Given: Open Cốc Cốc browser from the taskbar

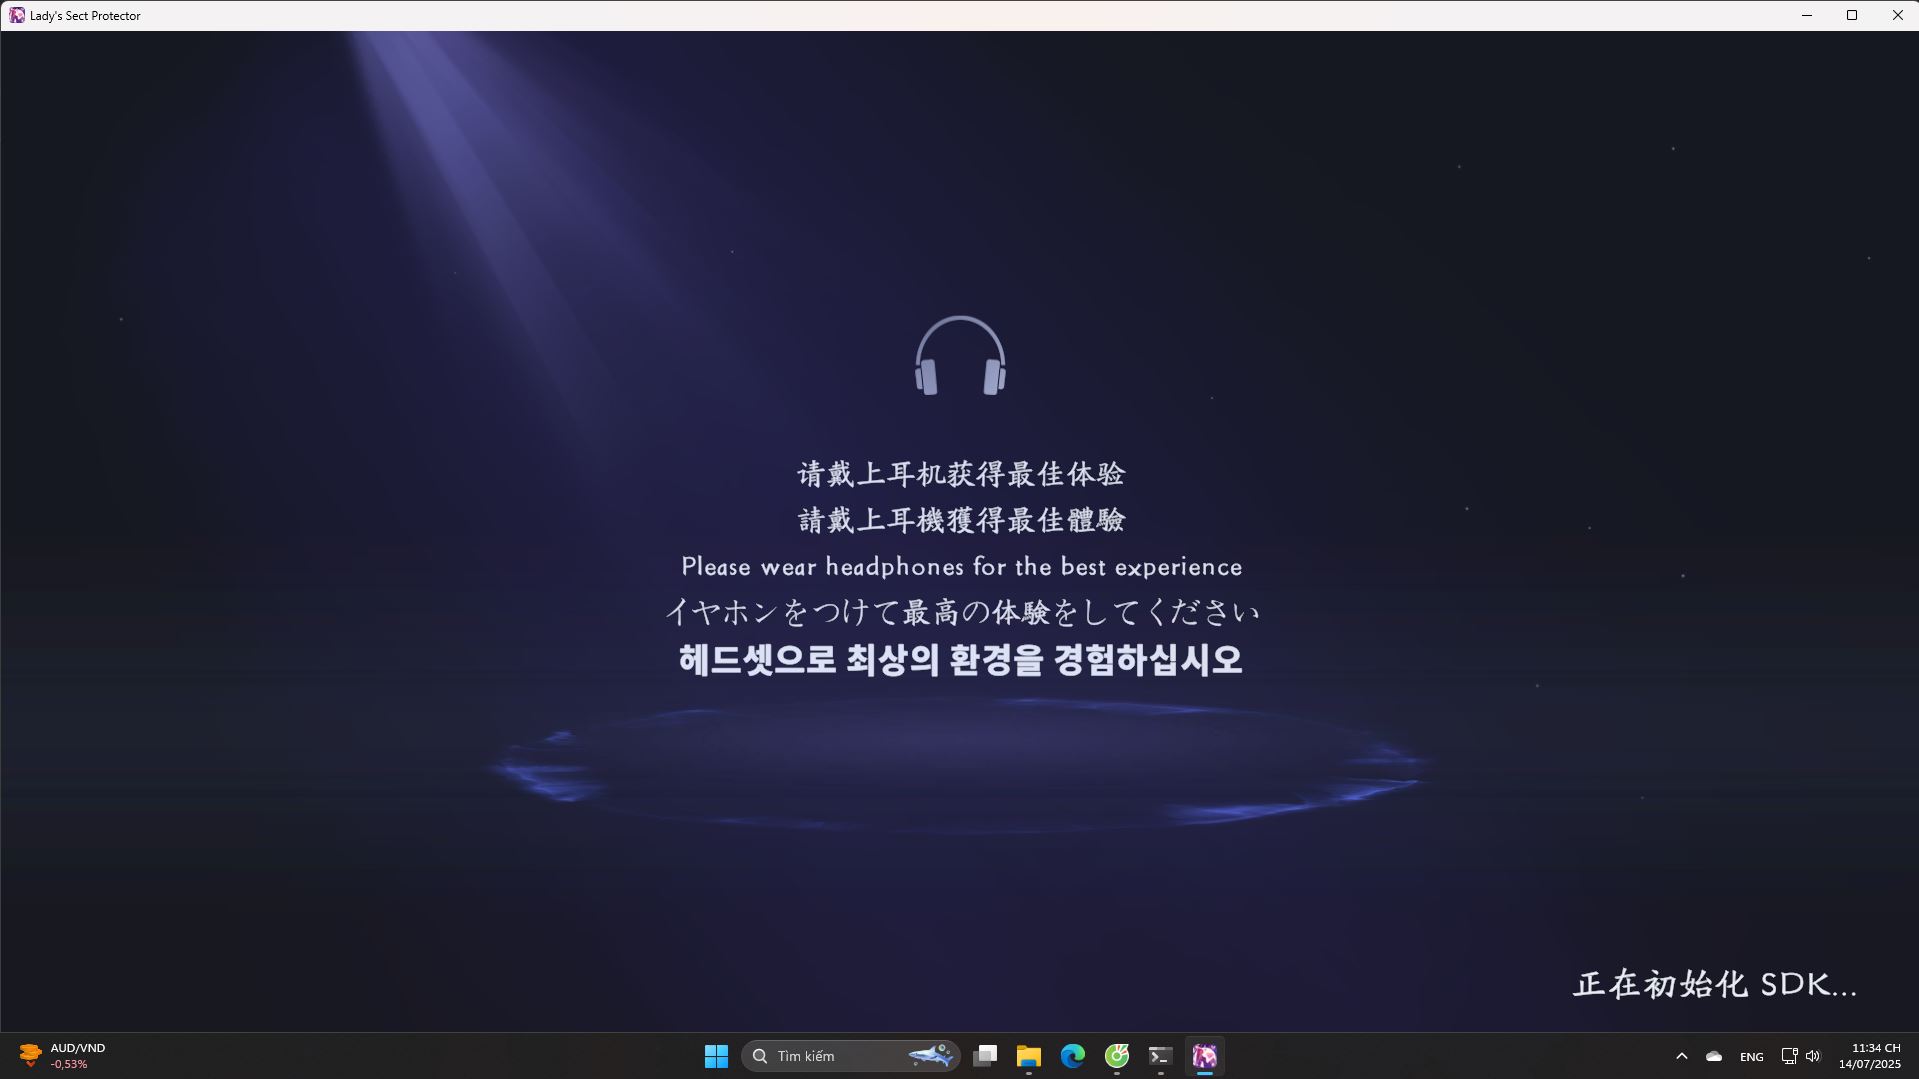Looking at the screenshot, I should point(1117,1055).
